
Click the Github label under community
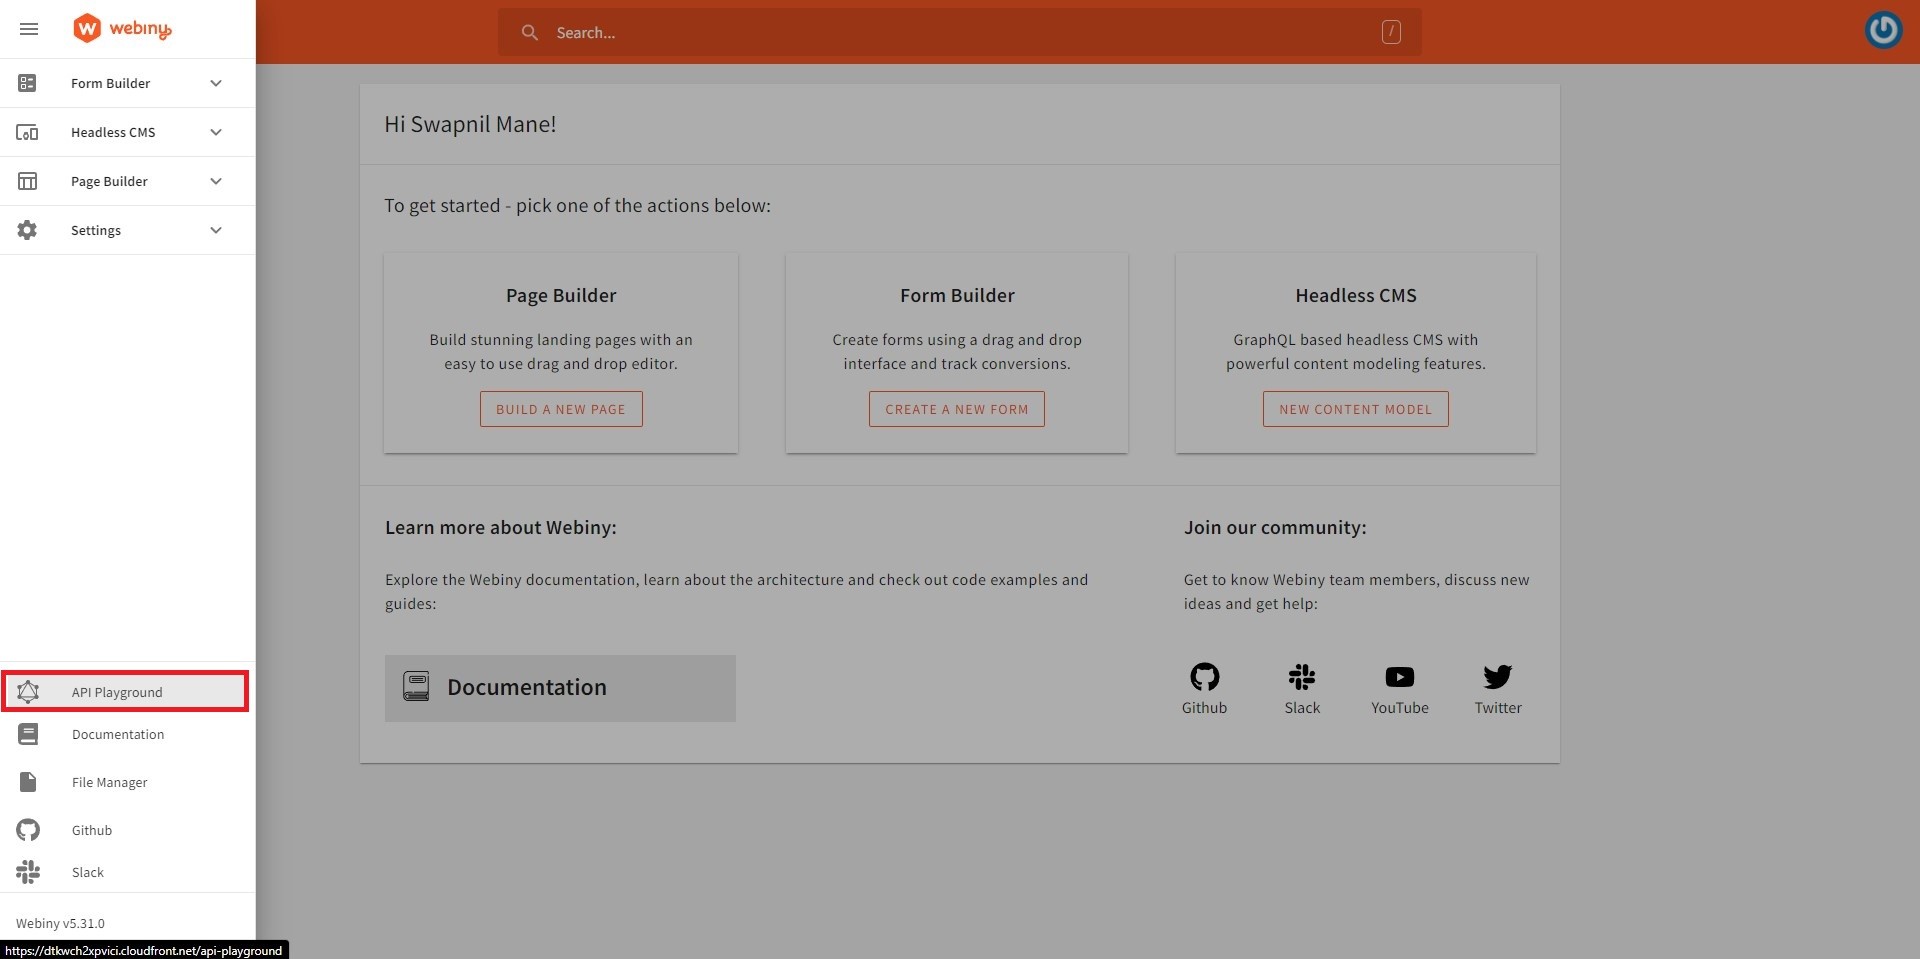pyautogui.click(x=1204, y=708)
